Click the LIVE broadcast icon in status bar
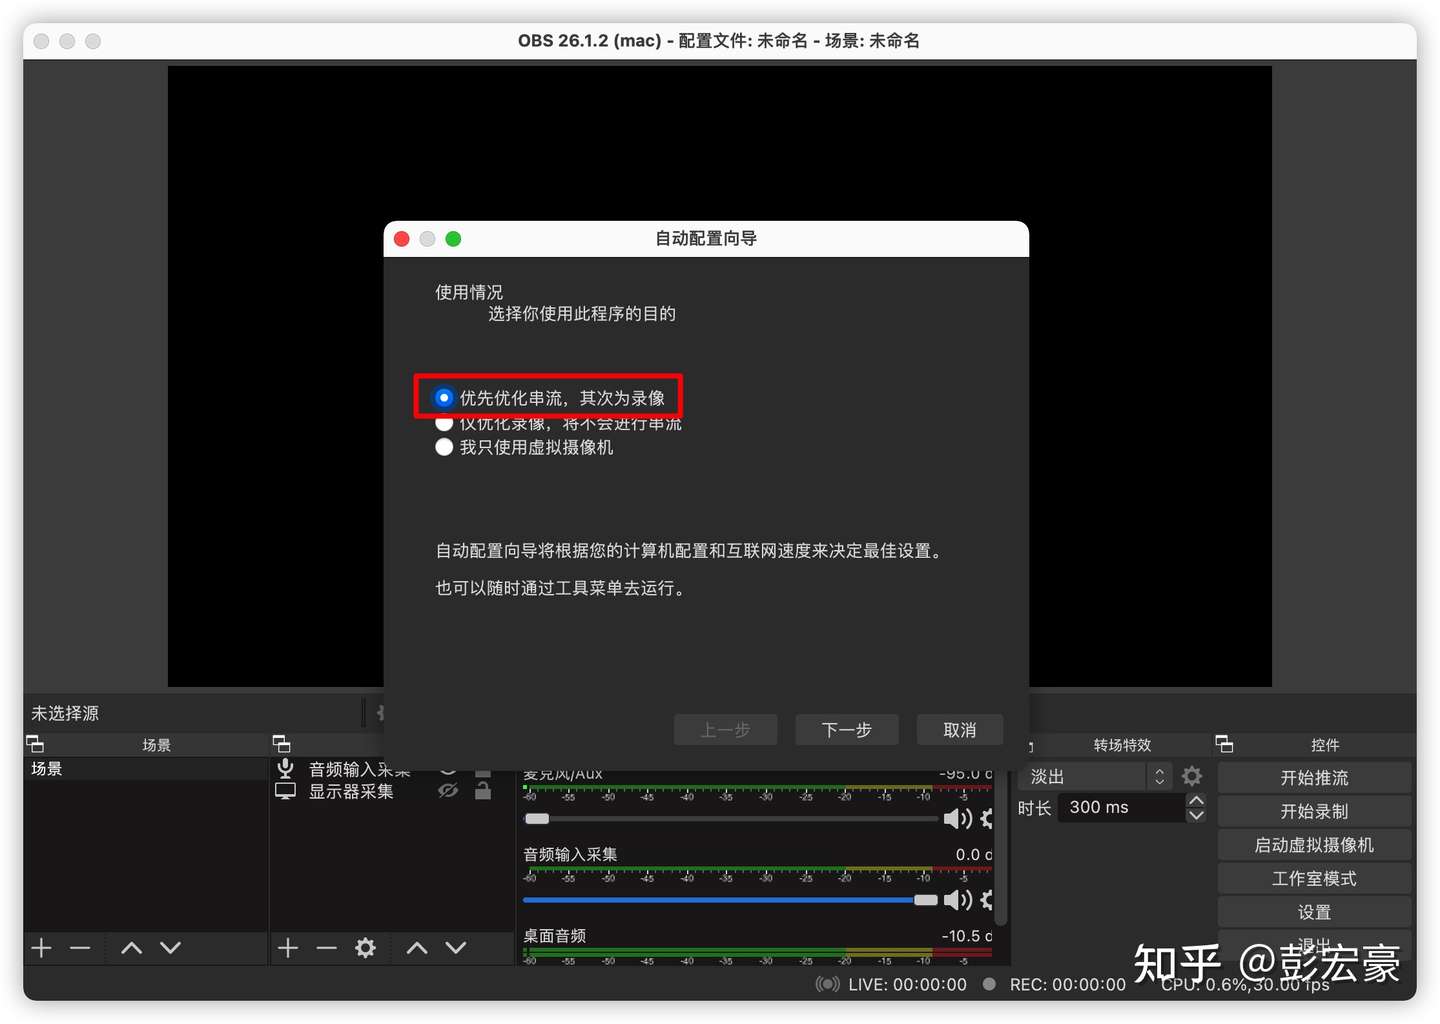Image resolution: width=1440 pixels, height=1024 pixels. (x=828, y=984)
